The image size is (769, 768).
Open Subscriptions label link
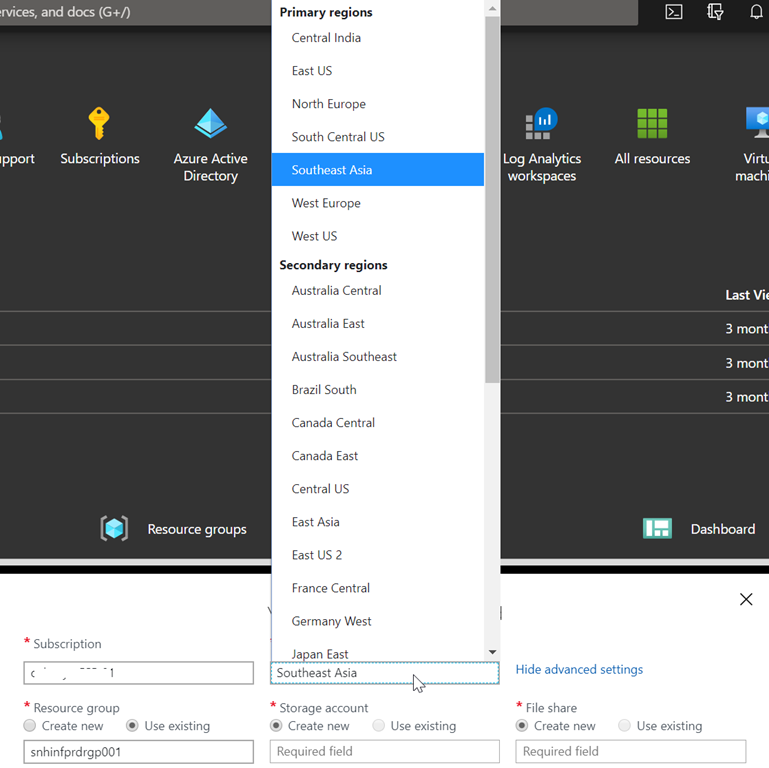100,158
